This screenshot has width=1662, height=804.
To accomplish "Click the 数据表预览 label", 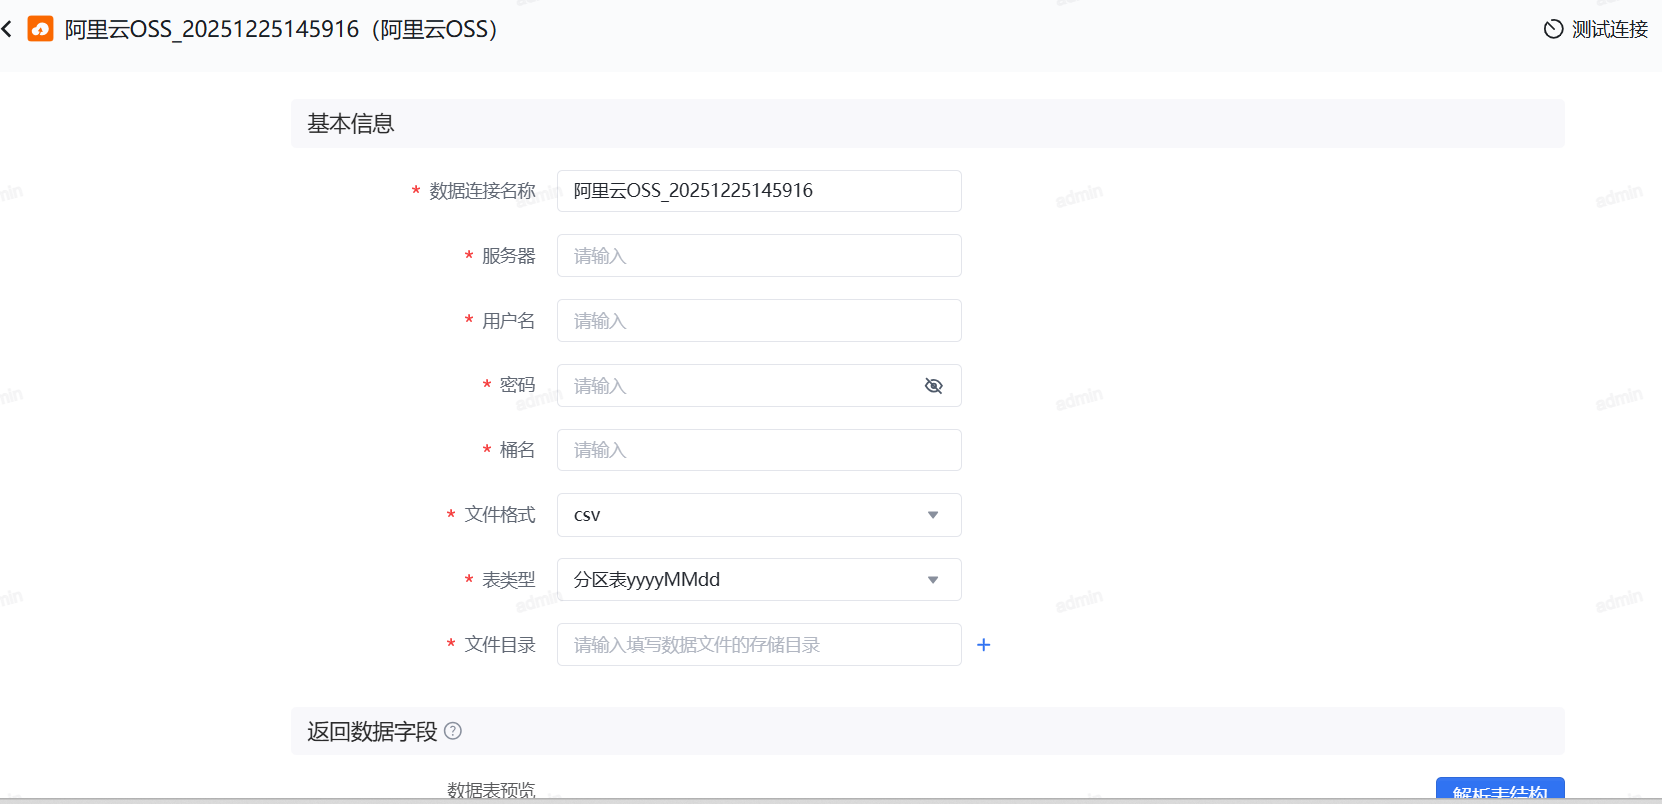I will coord(491,790).
